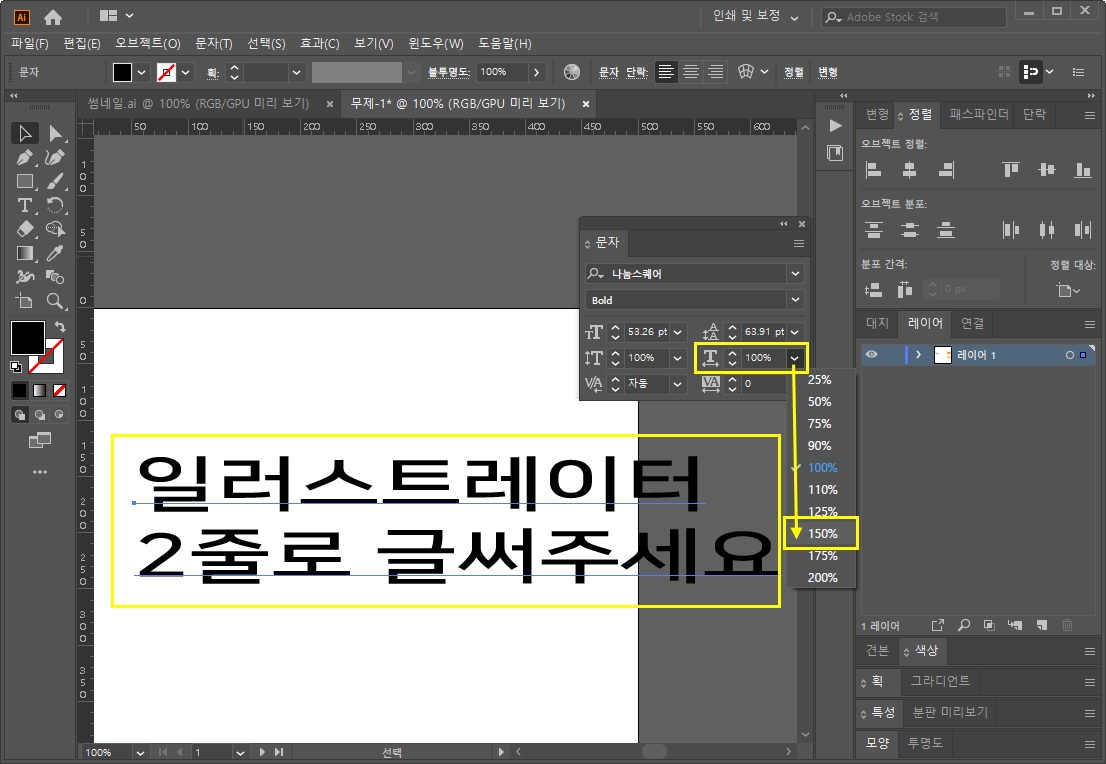Open zoom level dropdown at bottom
Viewport: 1106px width, 764px height.
140,753
